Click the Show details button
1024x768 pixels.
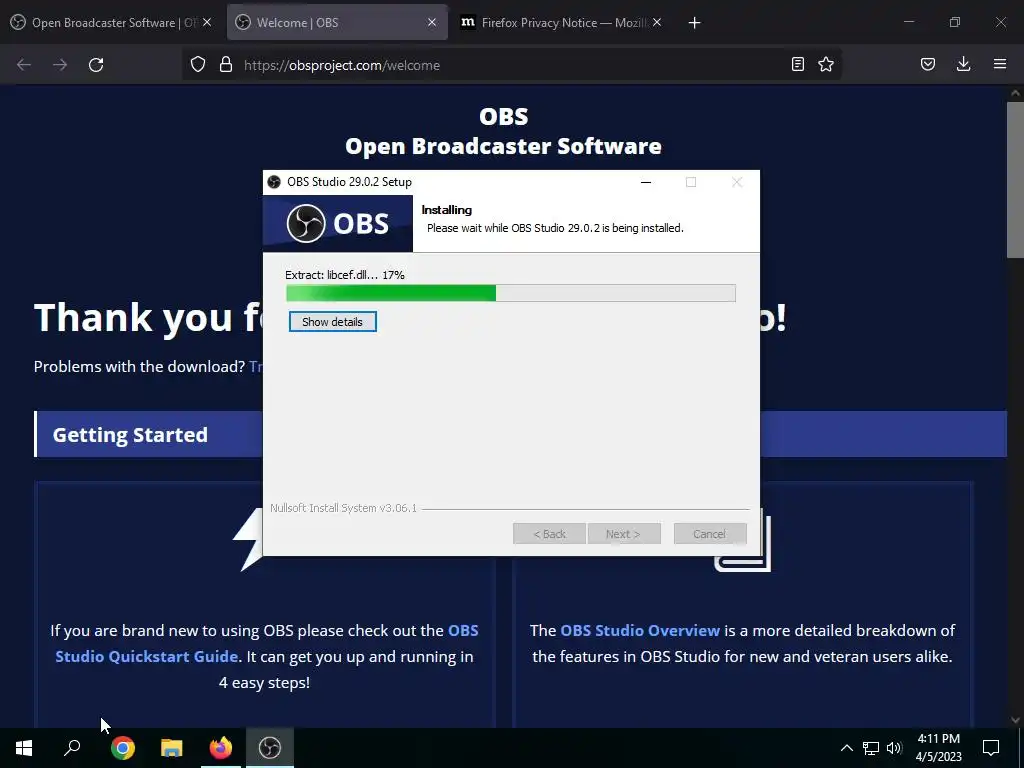click(x=332, y=322)
